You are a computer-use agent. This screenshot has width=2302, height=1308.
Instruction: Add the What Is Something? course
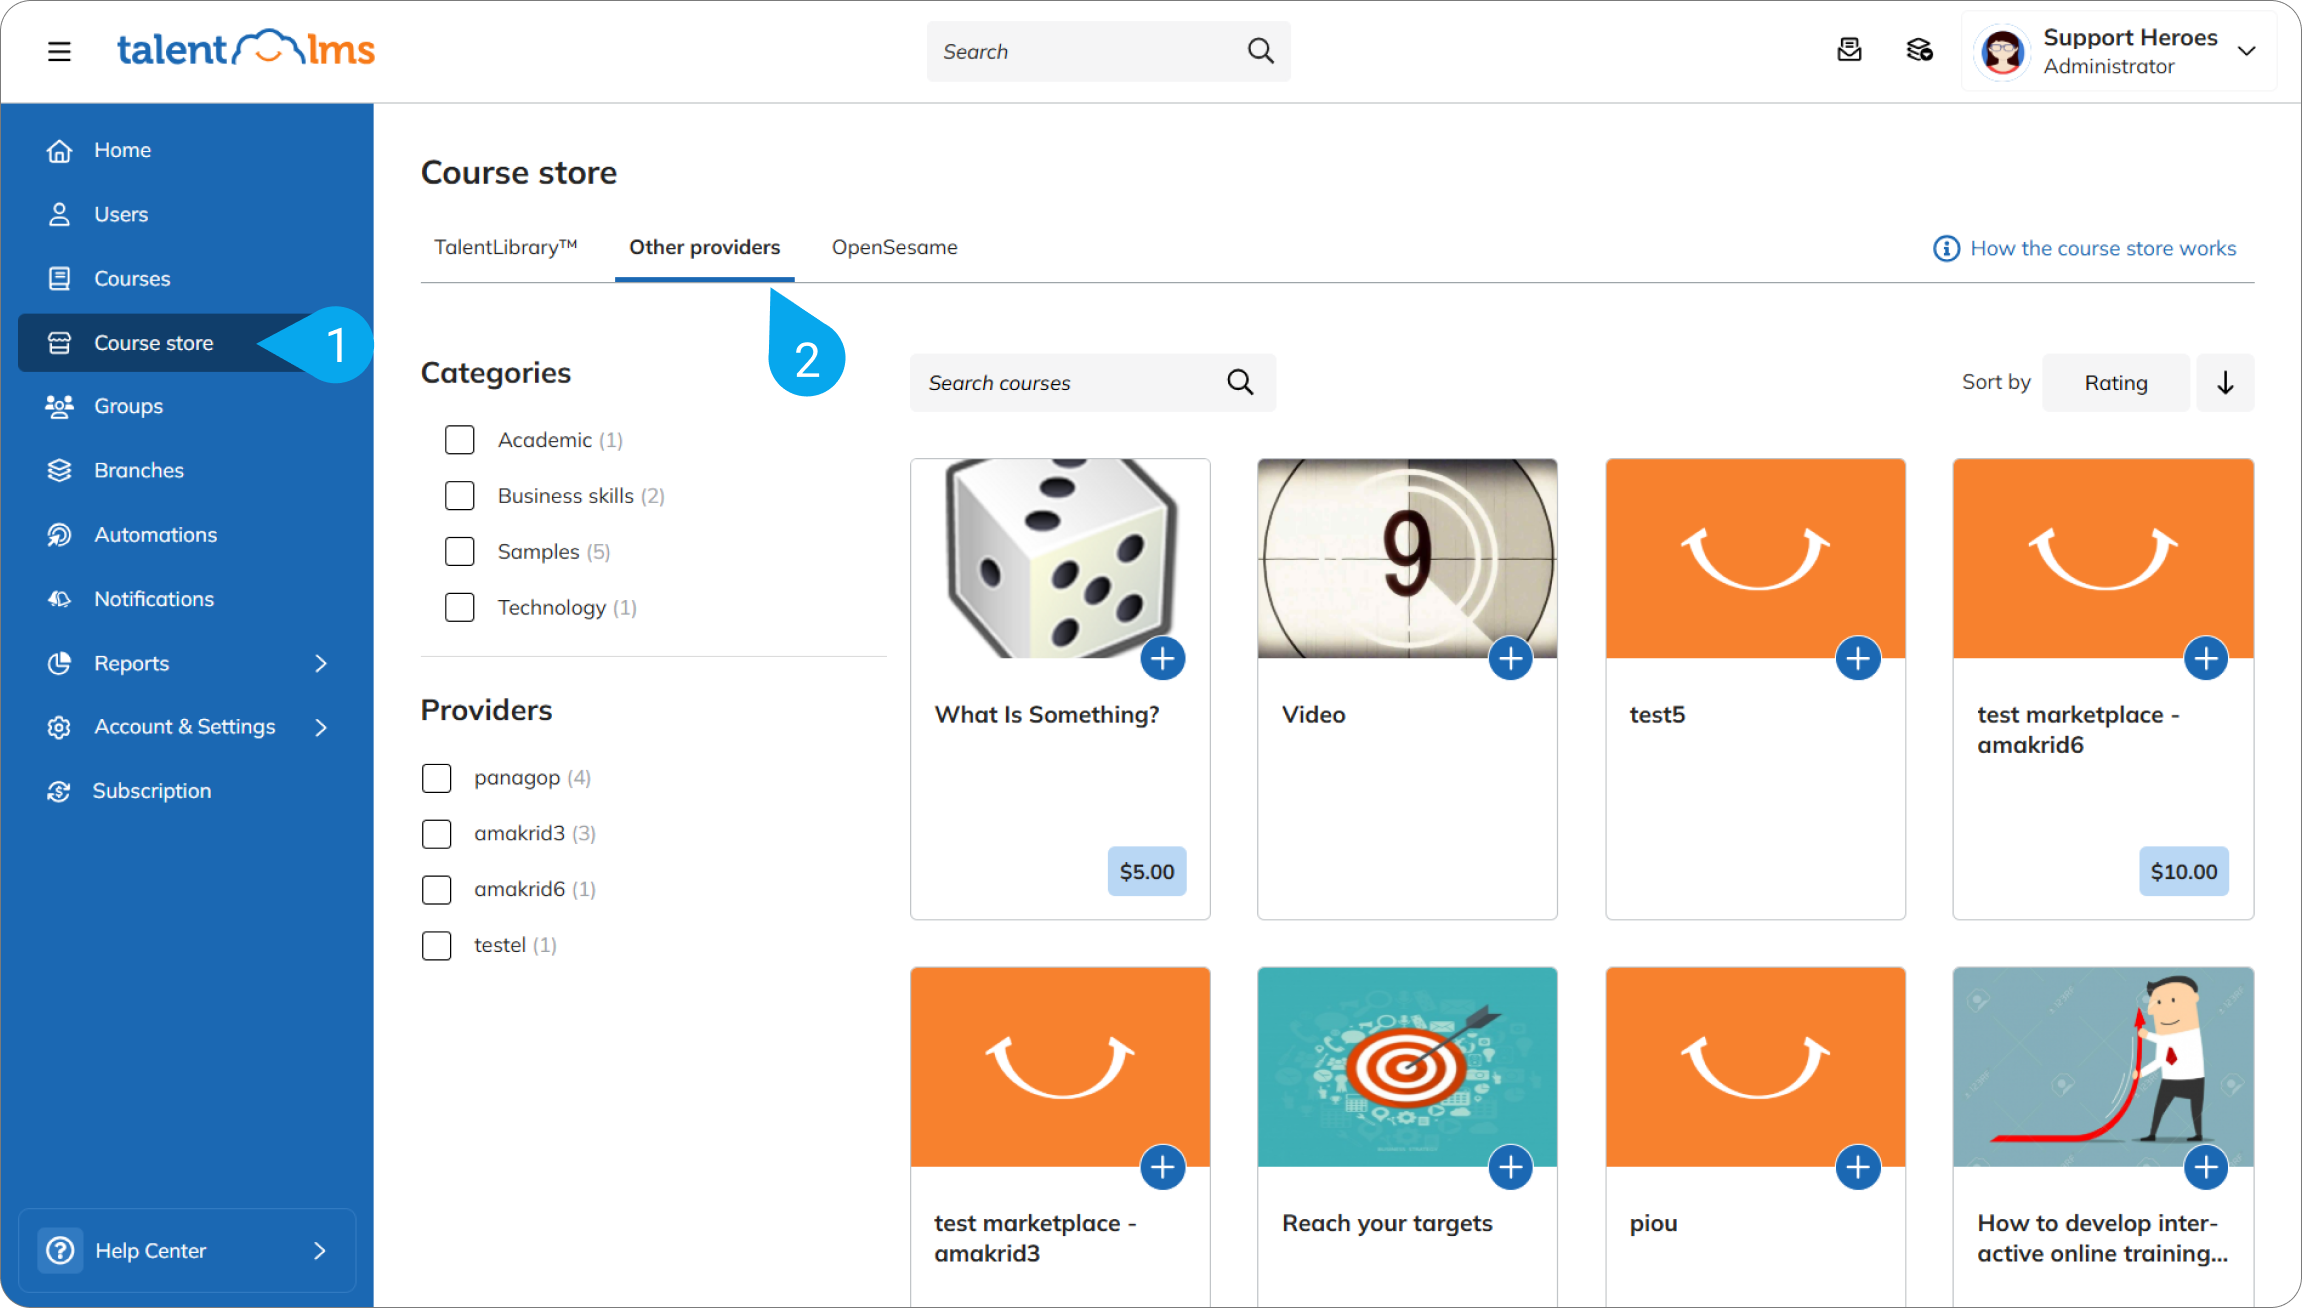pyautogui.click(x=1163, y=658)
